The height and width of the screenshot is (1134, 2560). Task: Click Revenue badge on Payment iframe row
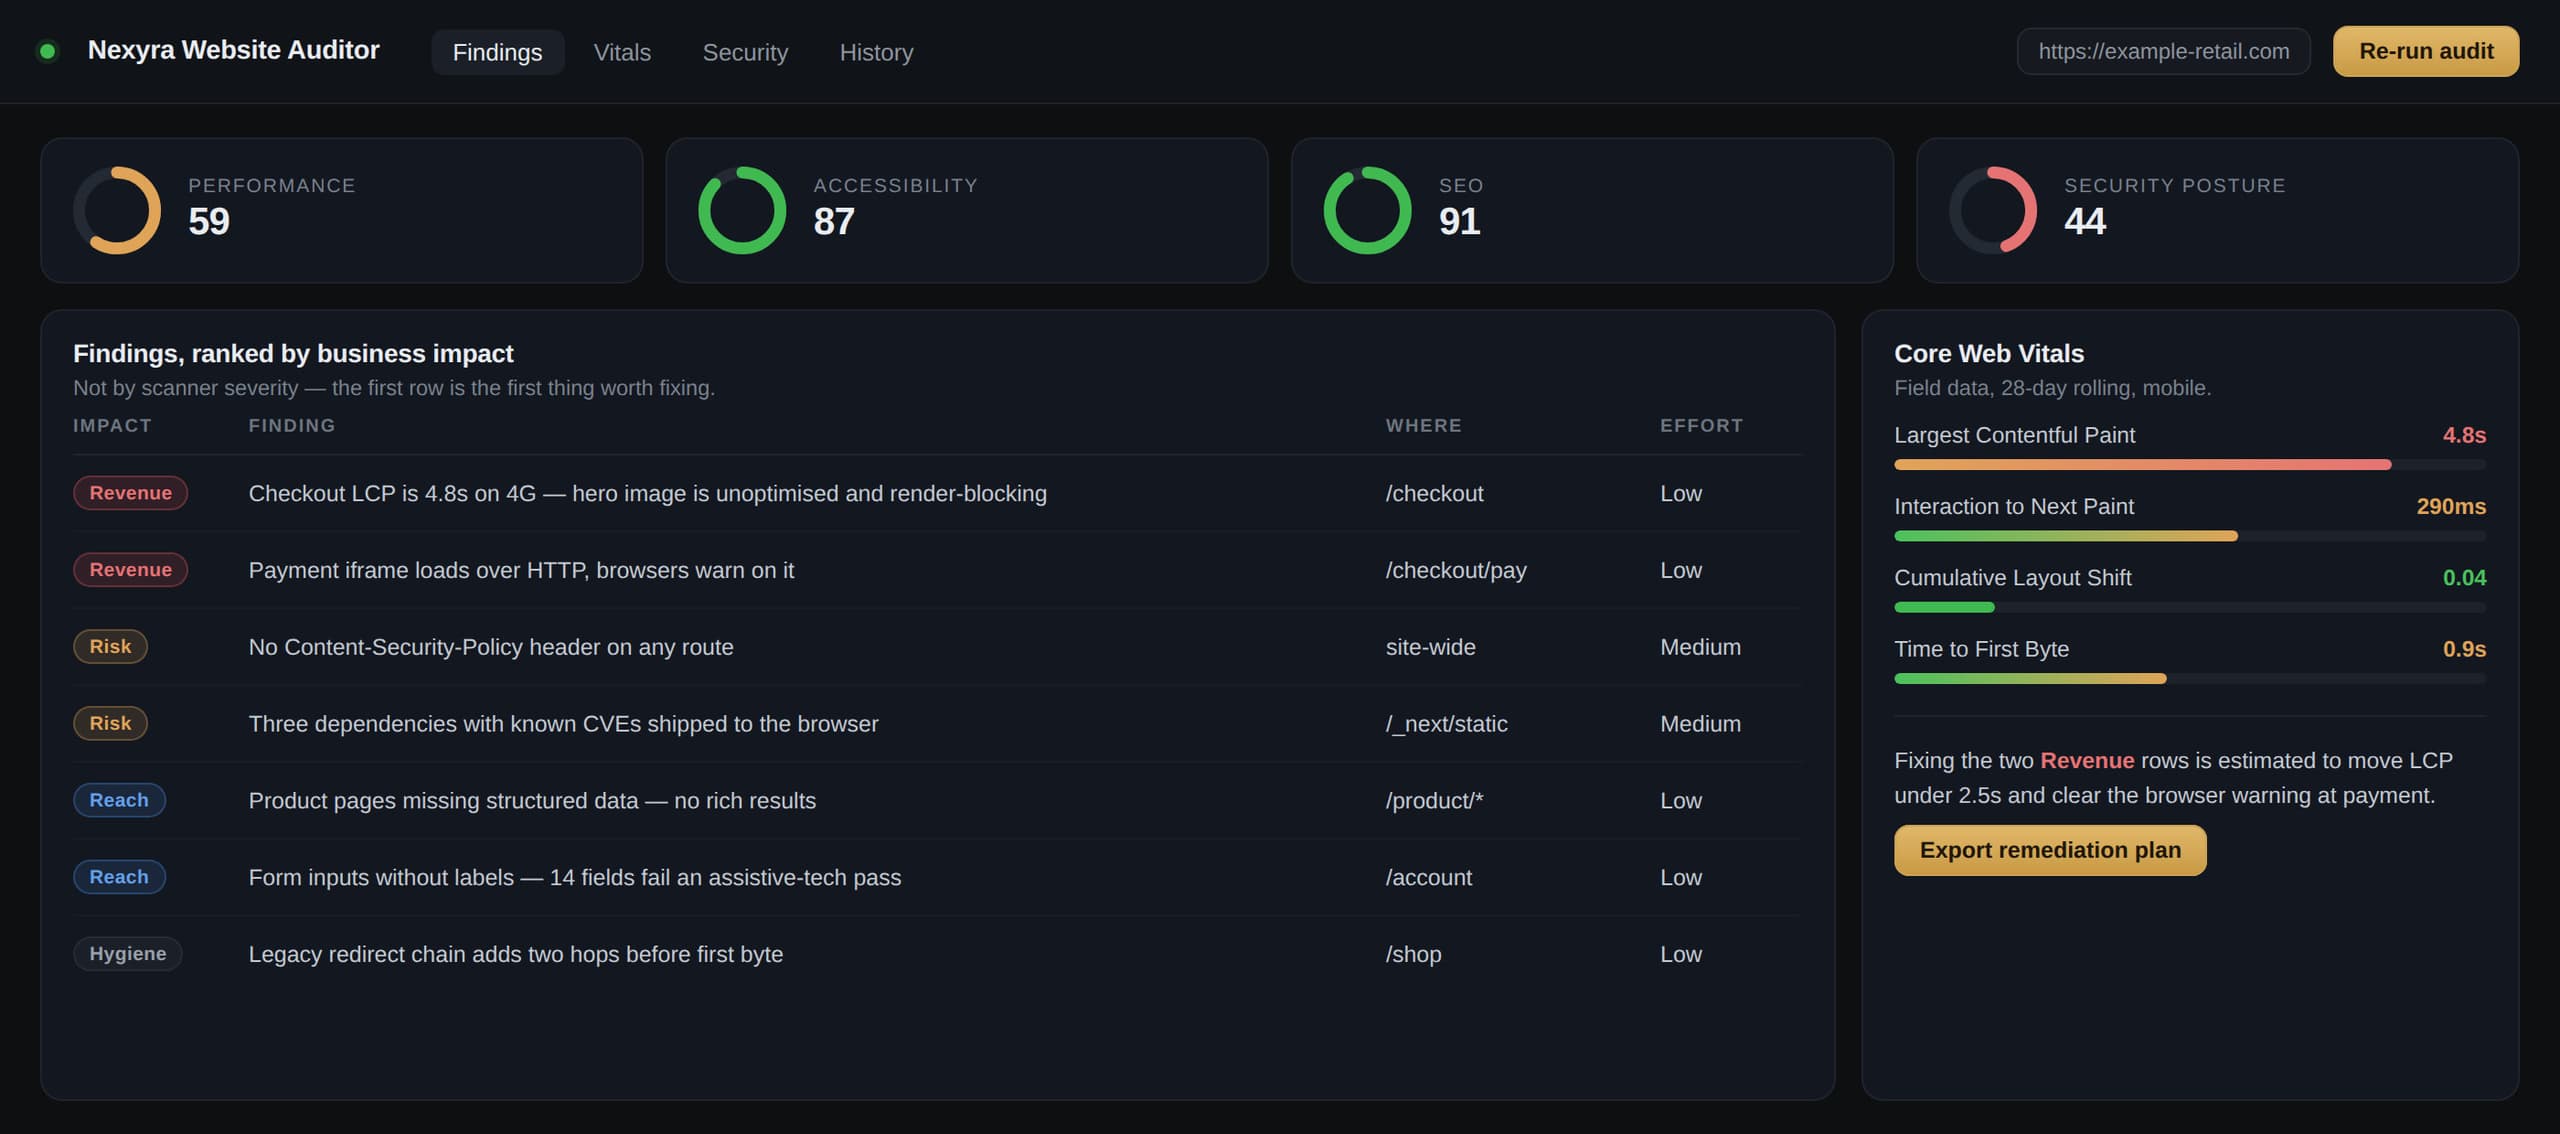click(x=130, y=570)
